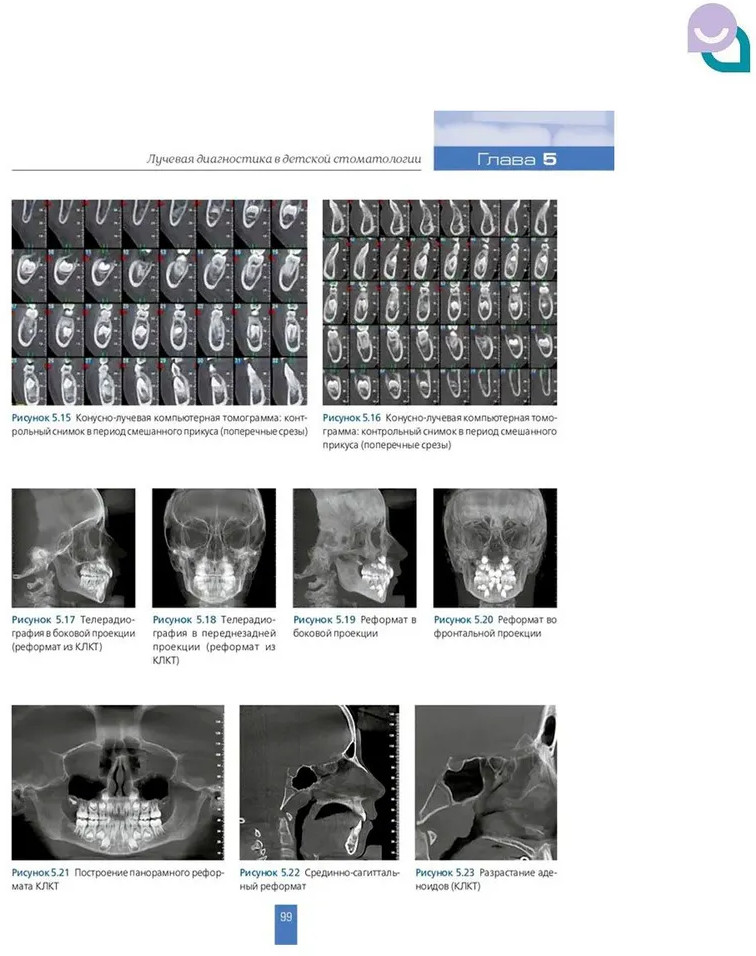This screenshot has width=756, height=956.
Task: Open the adenoid growth image 5.23
Action: tap(485, 782)
